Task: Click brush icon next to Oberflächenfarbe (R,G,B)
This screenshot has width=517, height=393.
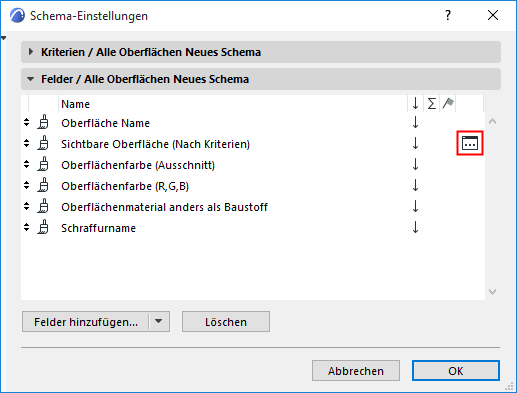Action: click(x=43, y=186)
